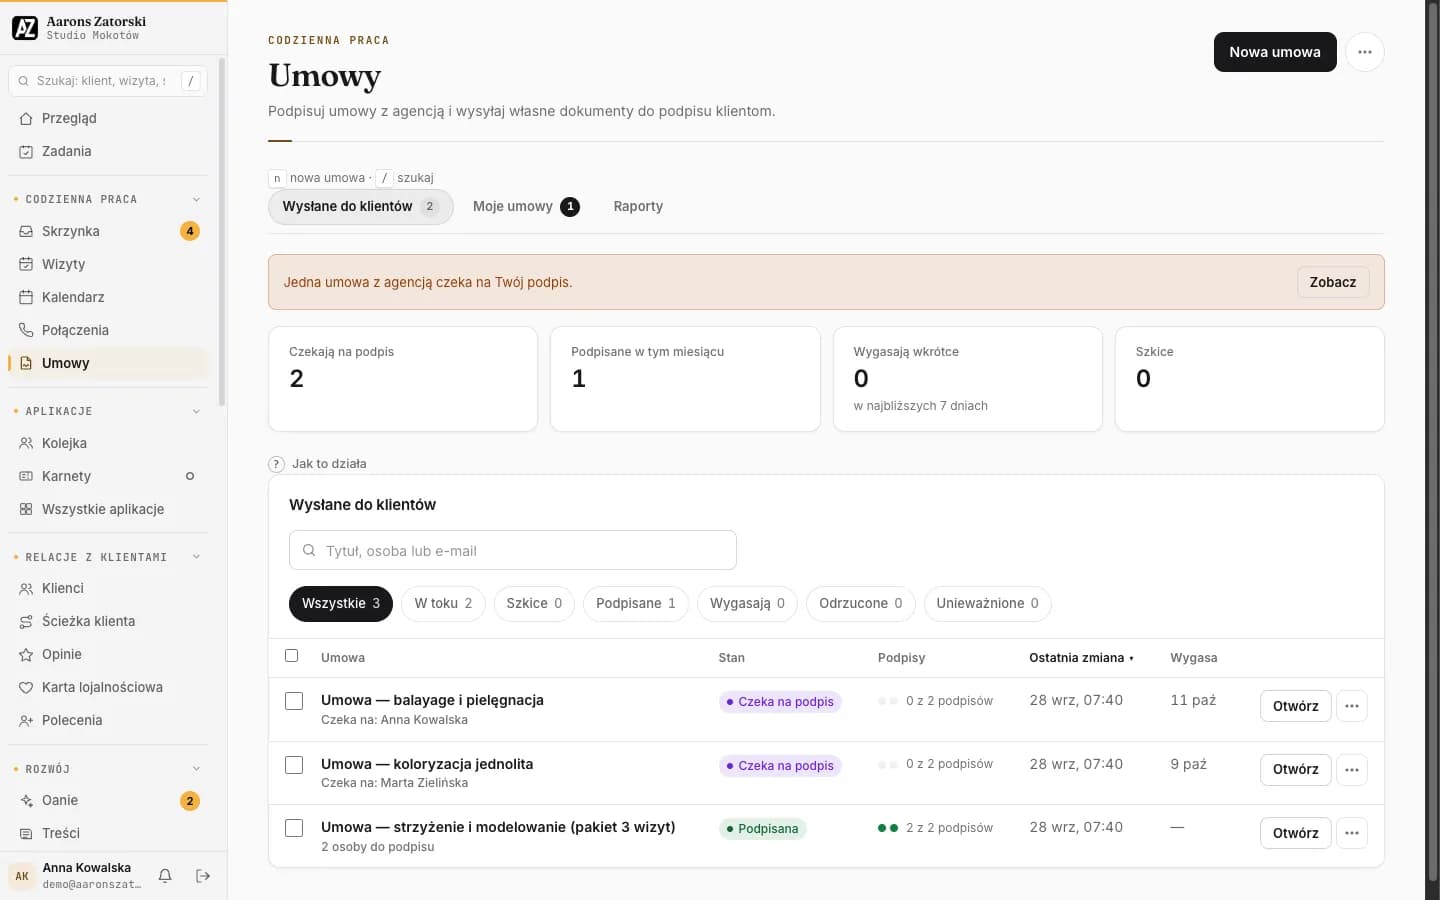Open Kolejka people icon
Viewport: 1440px width, 900px height.
click(x=26, y=443)
